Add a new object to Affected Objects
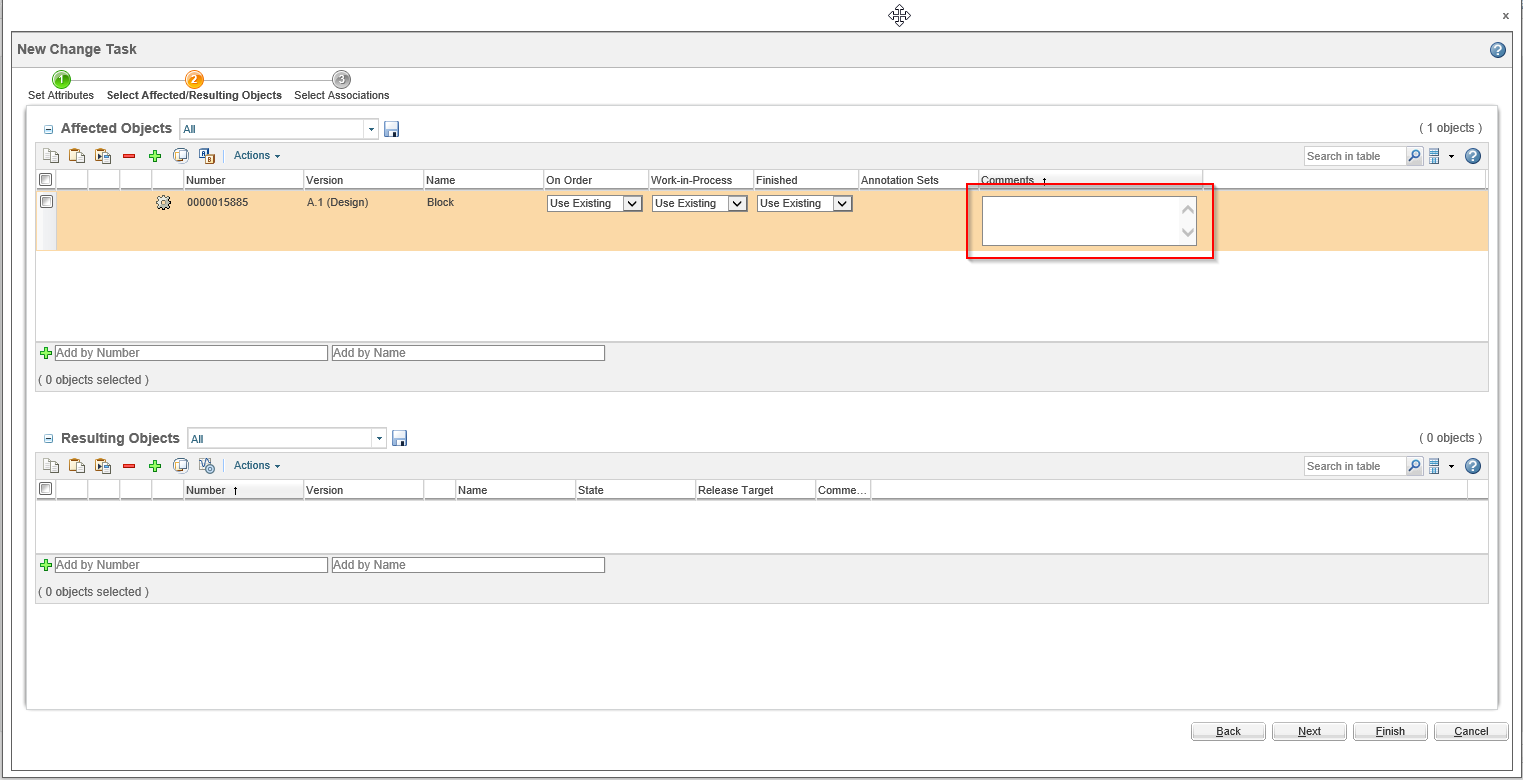1523x780 pixels. tap(155, 155)
